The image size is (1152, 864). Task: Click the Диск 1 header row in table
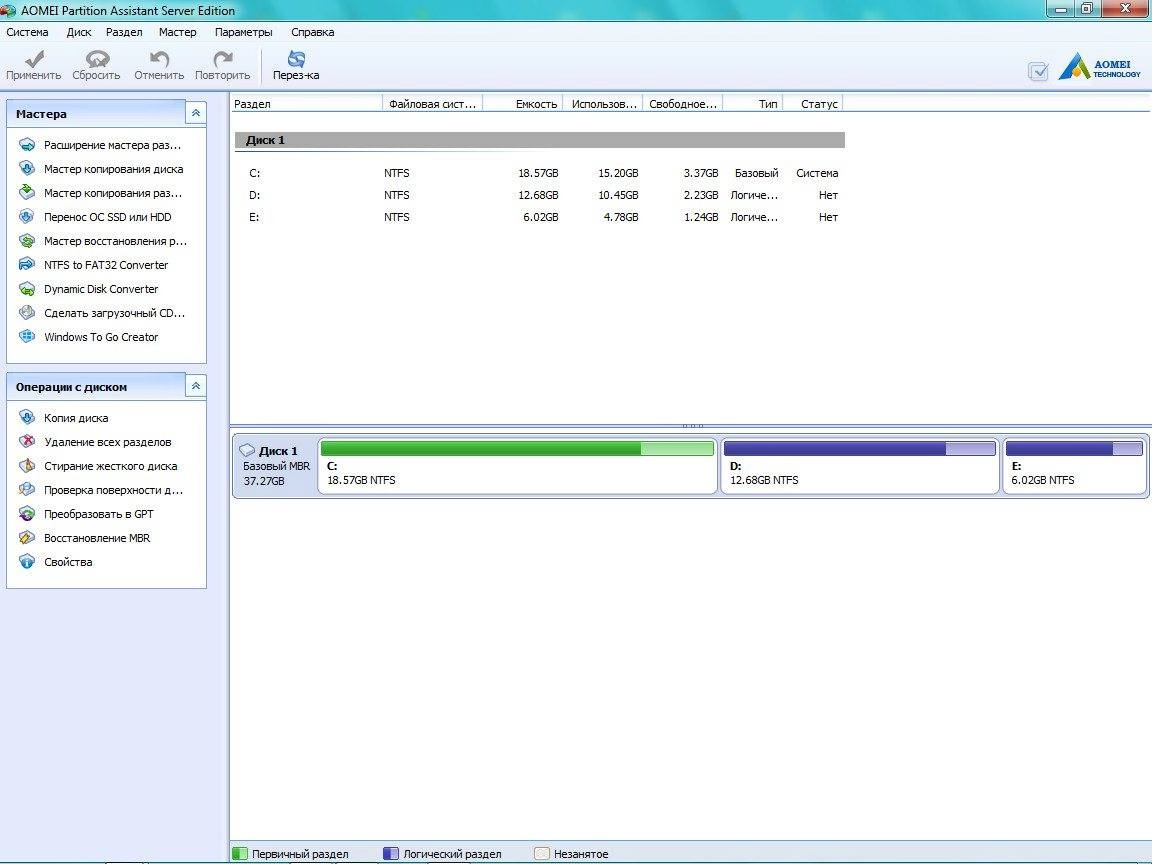[539, 140]
